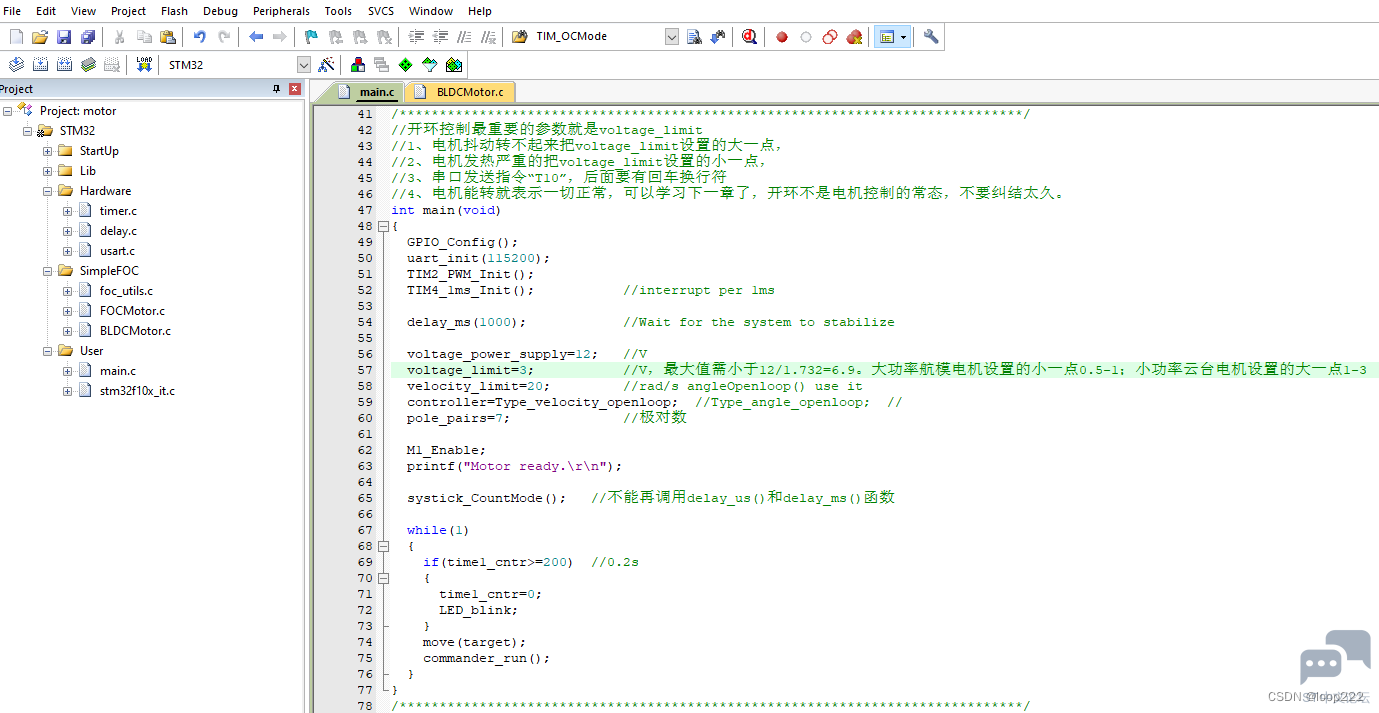Open Options for Target magic wand
1379x713 pixels.
[326, 65]
